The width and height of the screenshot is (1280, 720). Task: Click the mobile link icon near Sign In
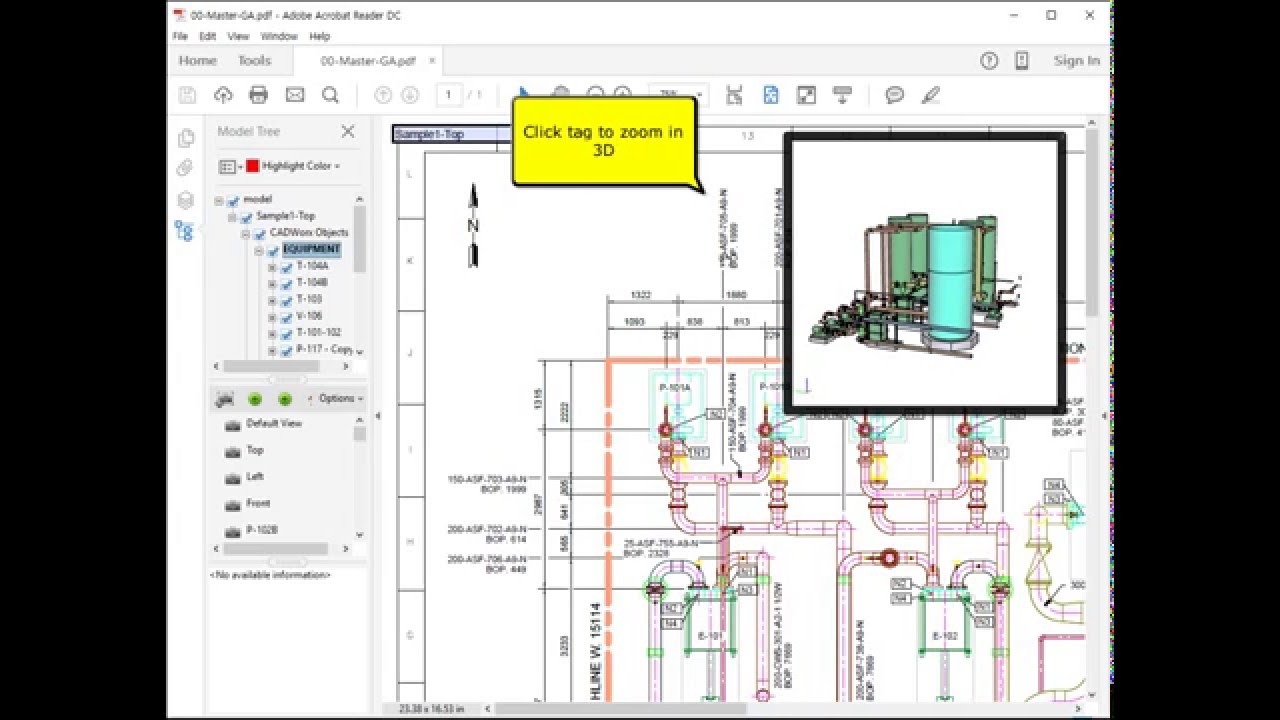(1021, 60)
